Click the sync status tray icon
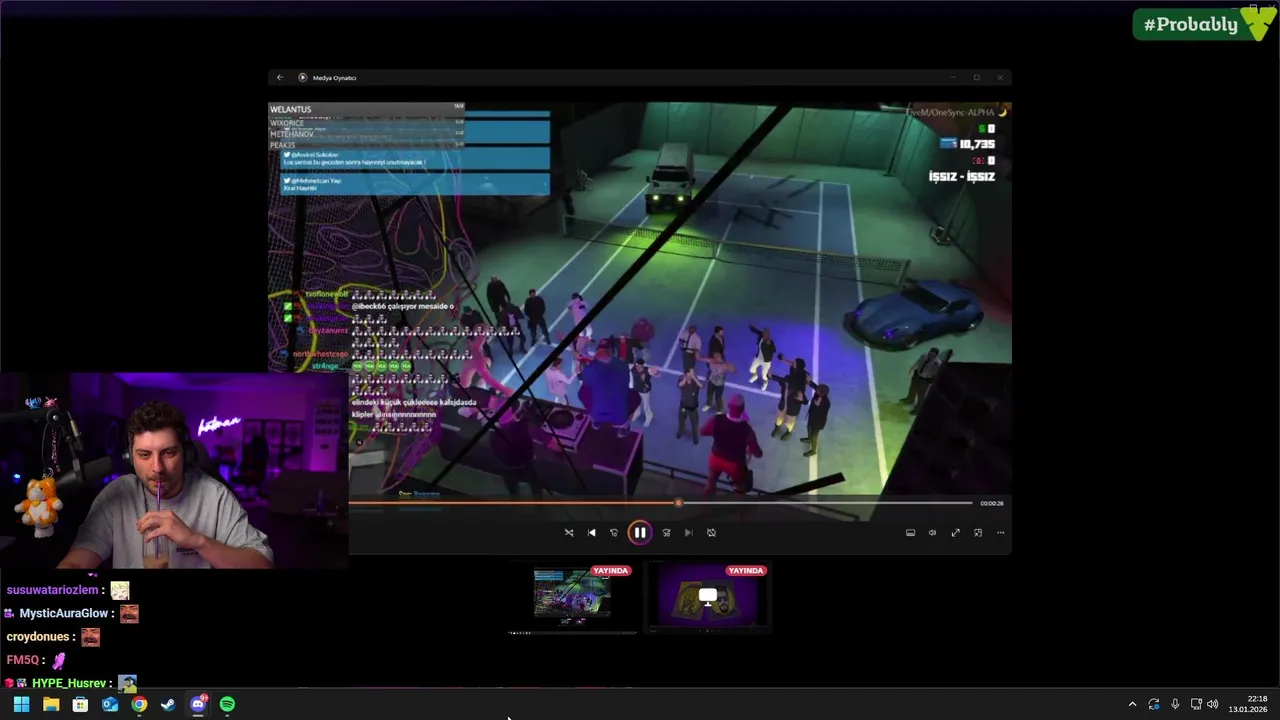 pyautogui.click(x=1154, y=704)
